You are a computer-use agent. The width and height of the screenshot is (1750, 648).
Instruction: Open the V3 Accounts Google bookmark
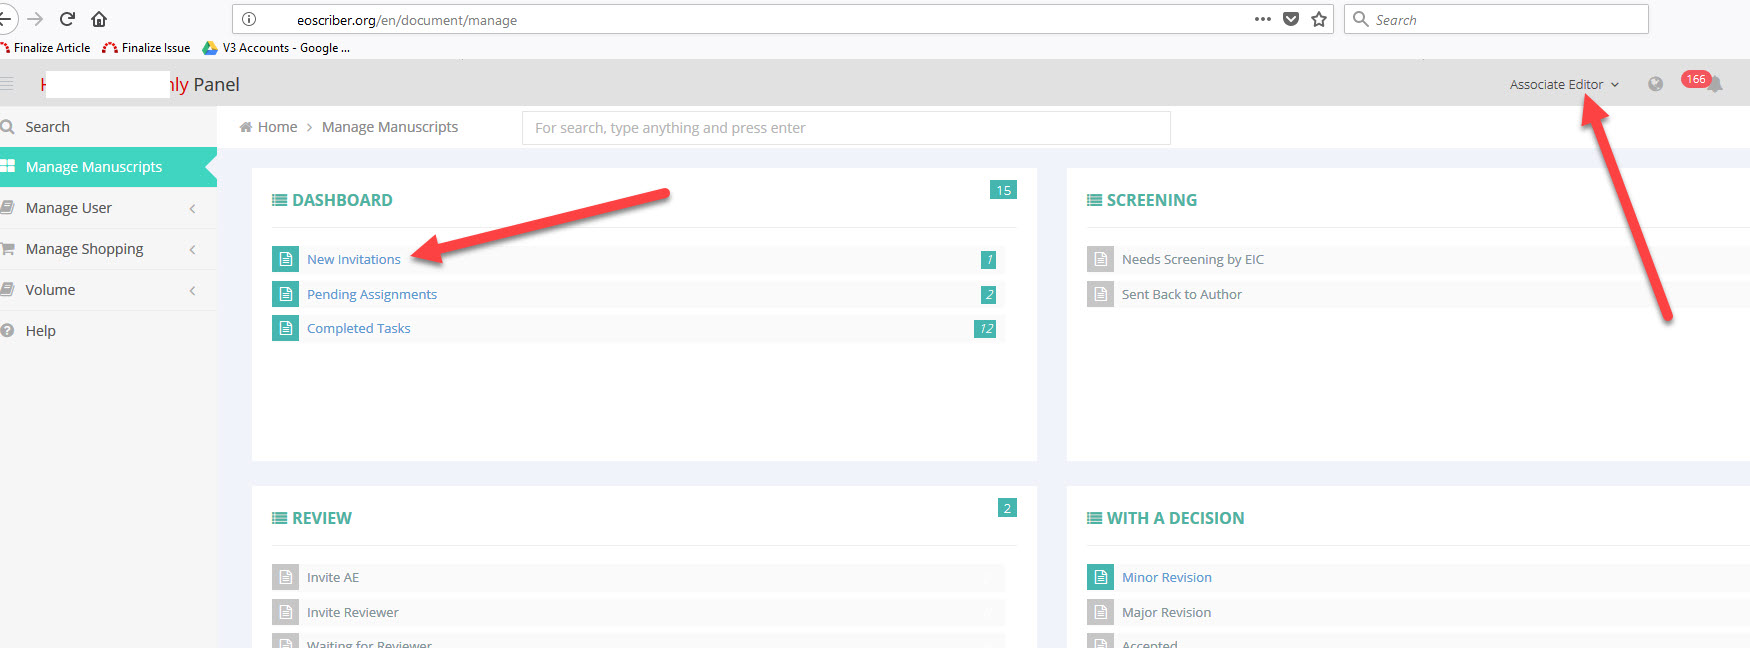coord(276,47)
